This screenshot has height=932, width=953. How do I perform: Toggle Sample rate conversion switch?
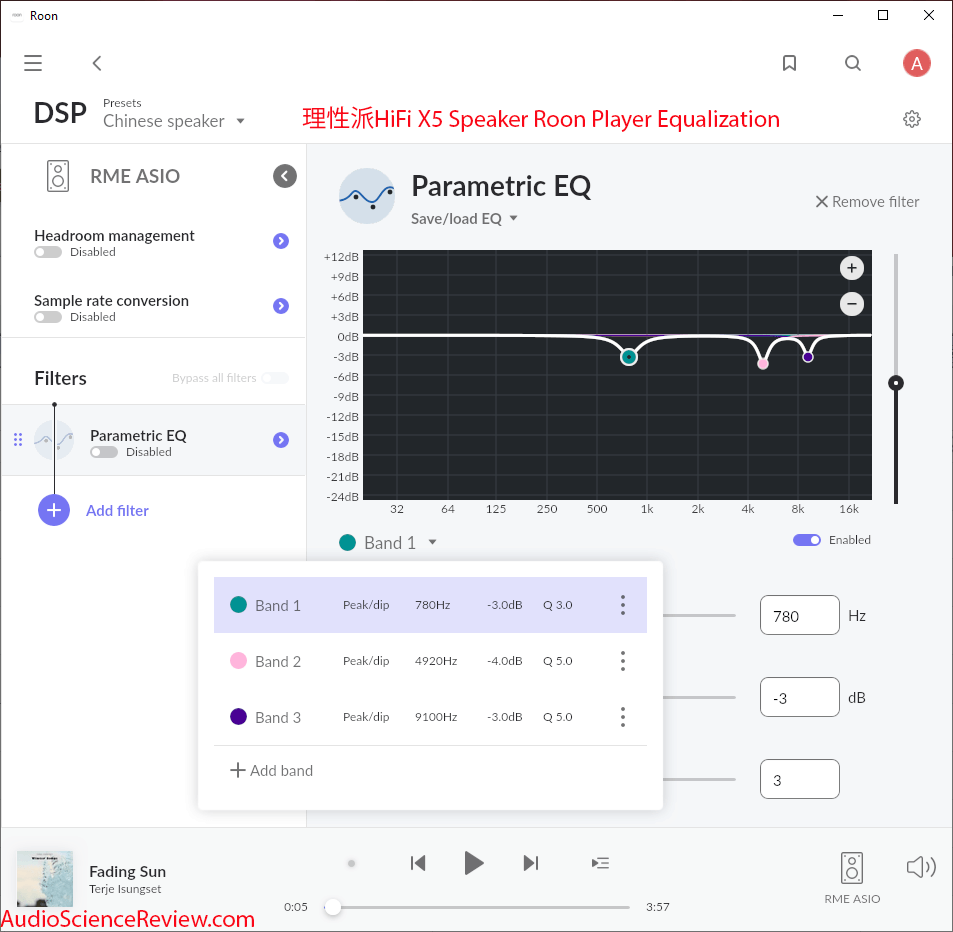48,317
